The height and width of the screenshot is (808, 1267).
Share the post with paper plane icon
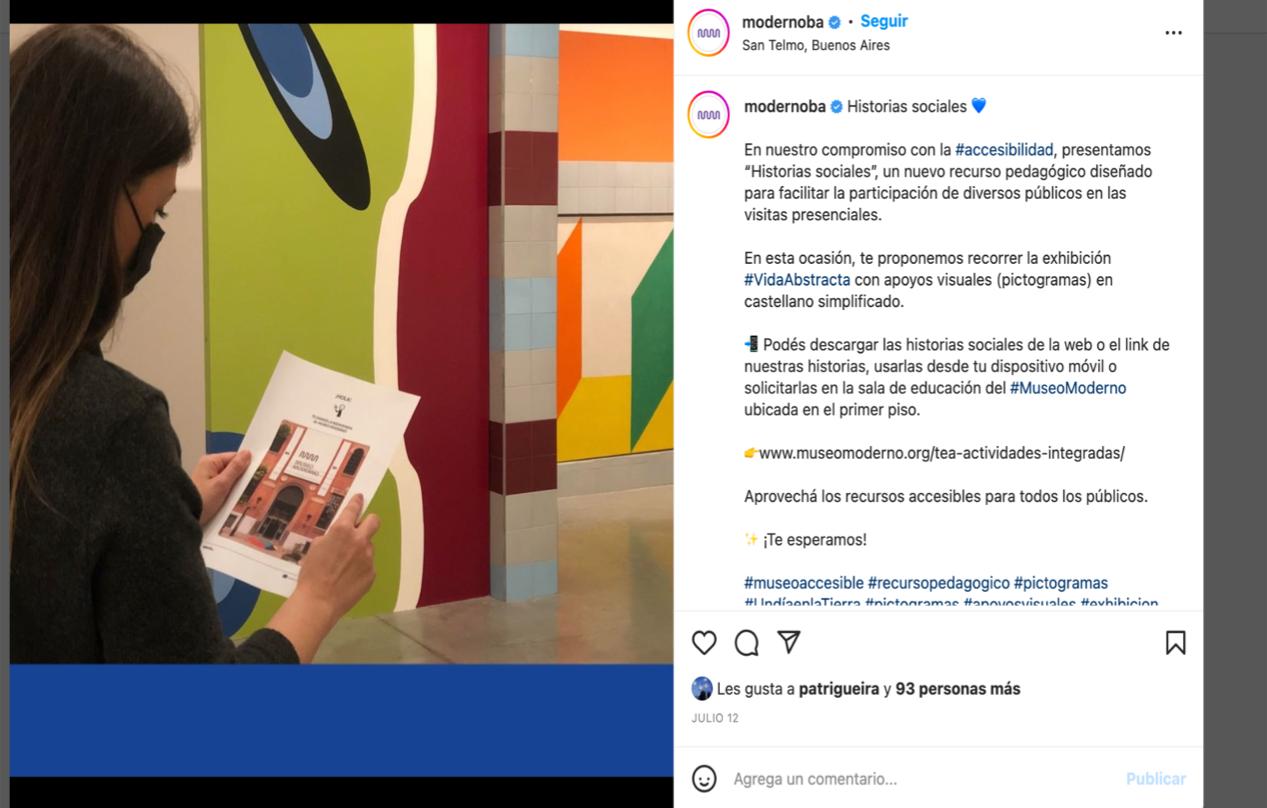point(789,642)
